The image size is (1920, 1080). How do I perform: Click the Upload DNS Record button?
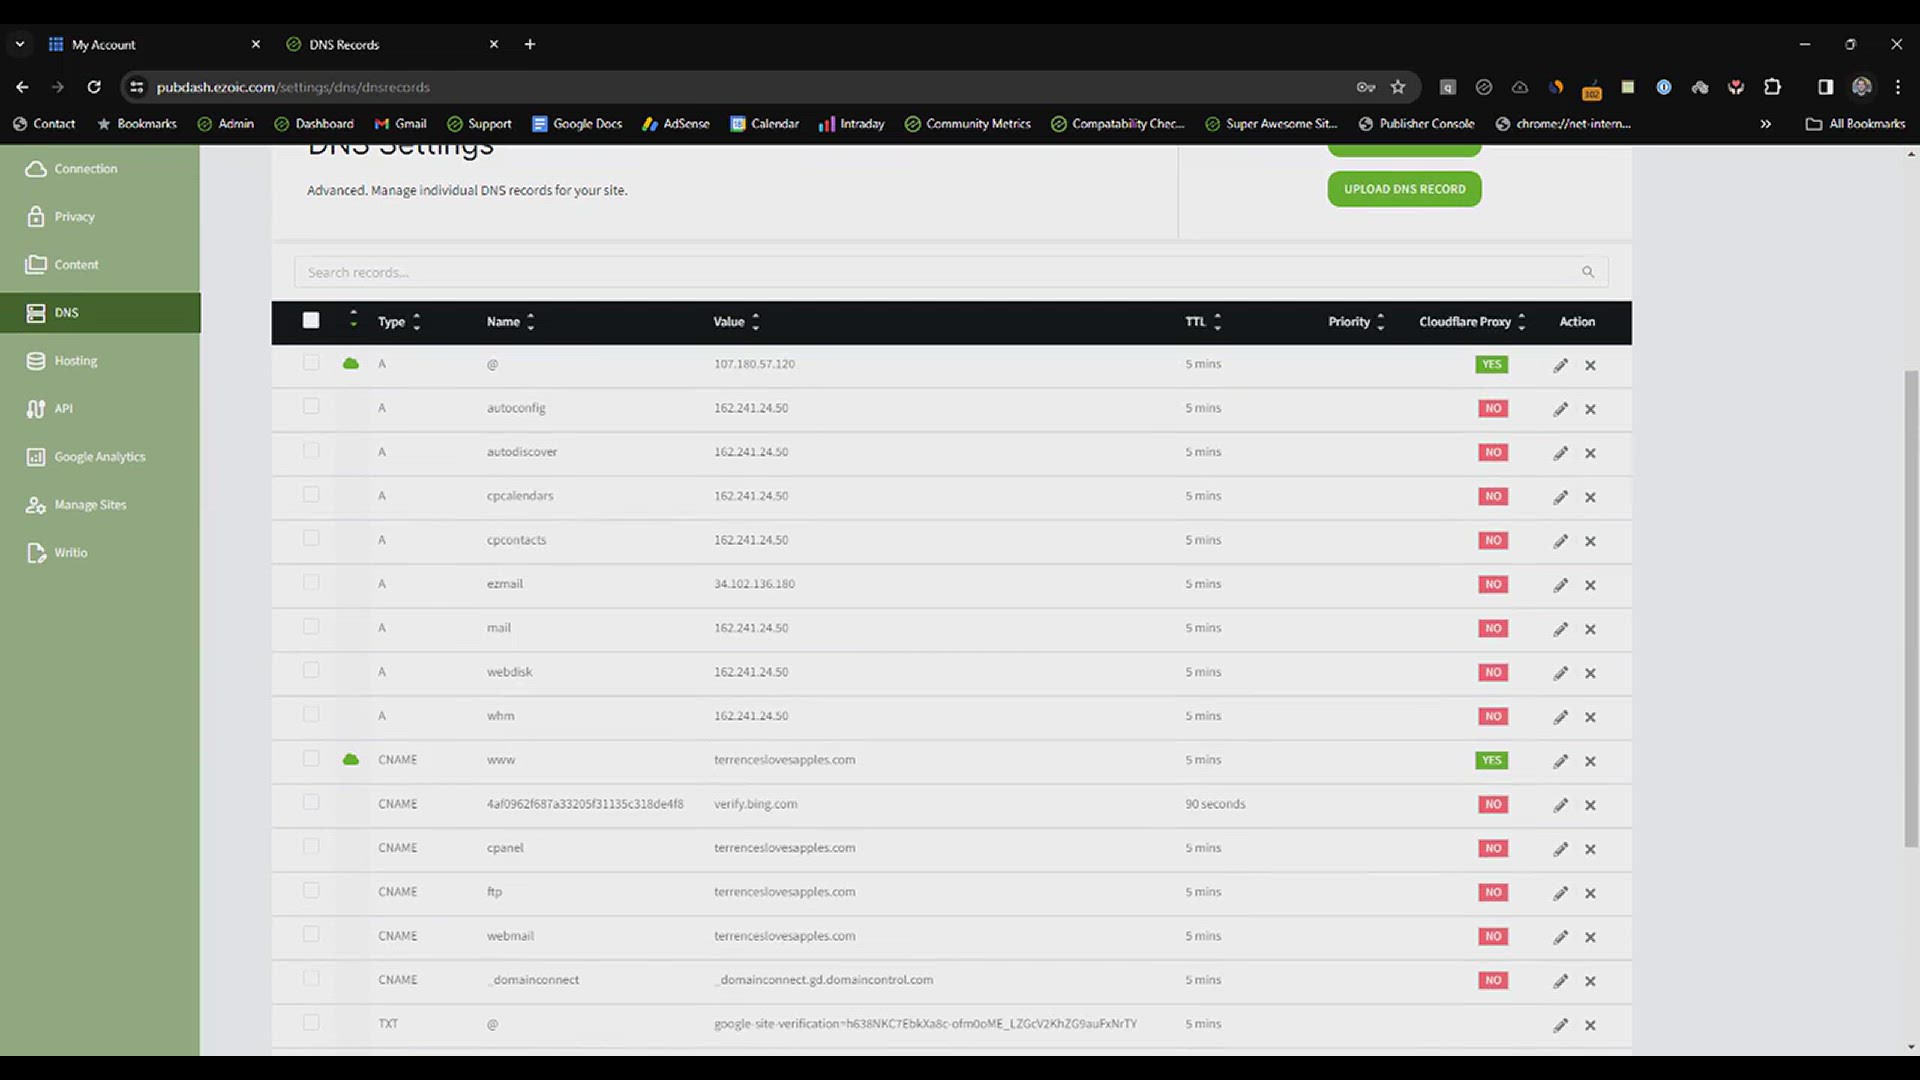pyautogui.click(x=1404, y=189)
